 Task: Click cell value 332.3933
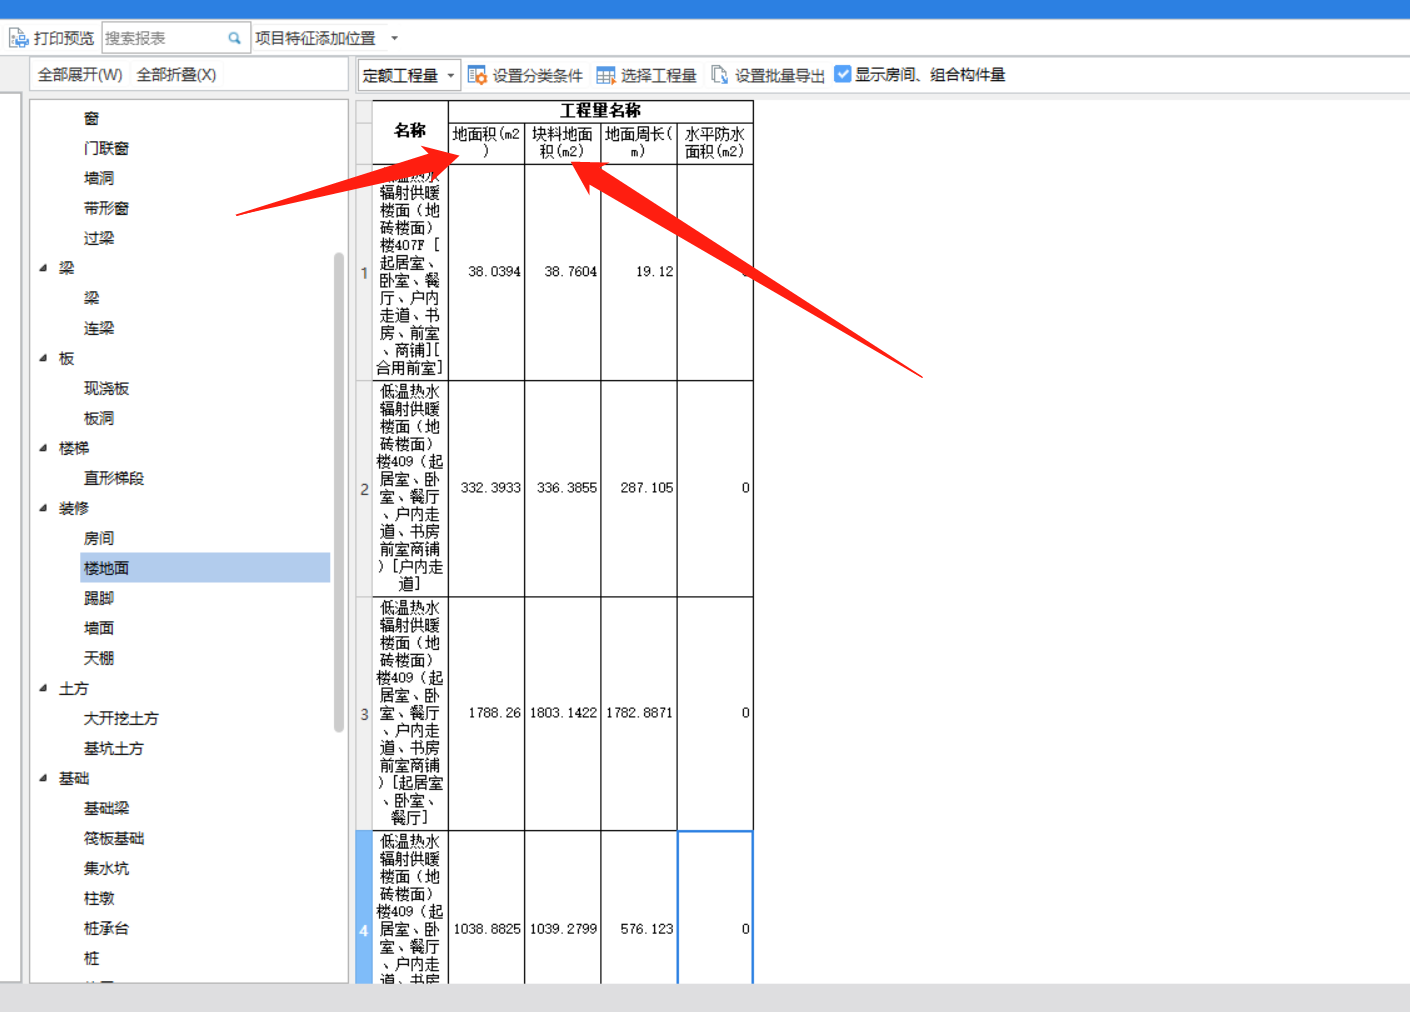click(x=490, y=488)
